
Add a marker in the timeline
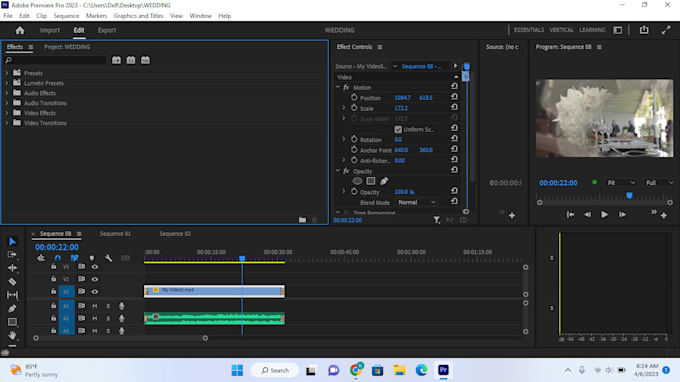point(92,258)
